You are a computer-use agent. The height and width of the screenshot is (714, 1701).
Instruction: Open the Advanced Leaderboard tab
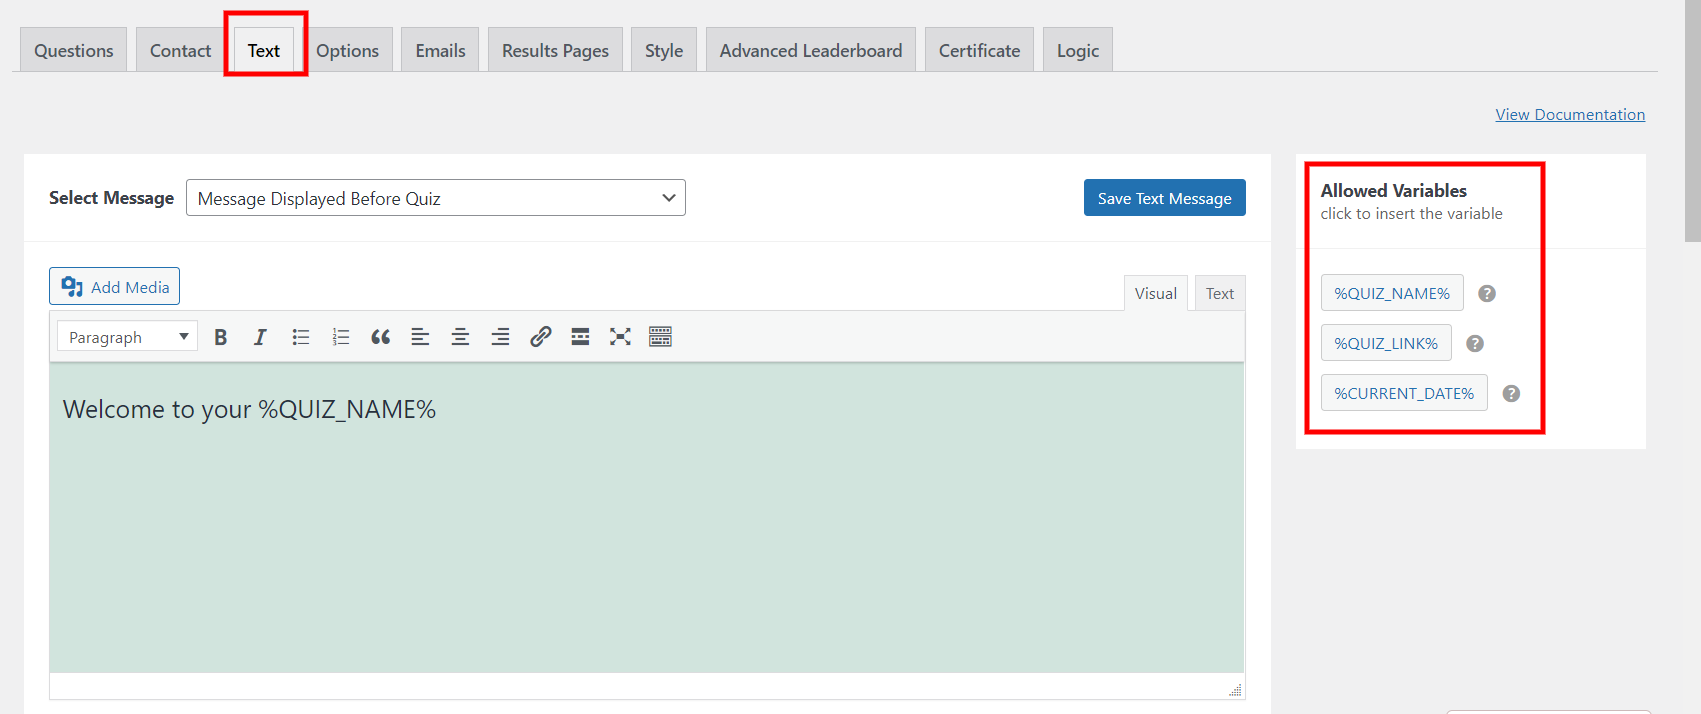[x=811, y=50]
